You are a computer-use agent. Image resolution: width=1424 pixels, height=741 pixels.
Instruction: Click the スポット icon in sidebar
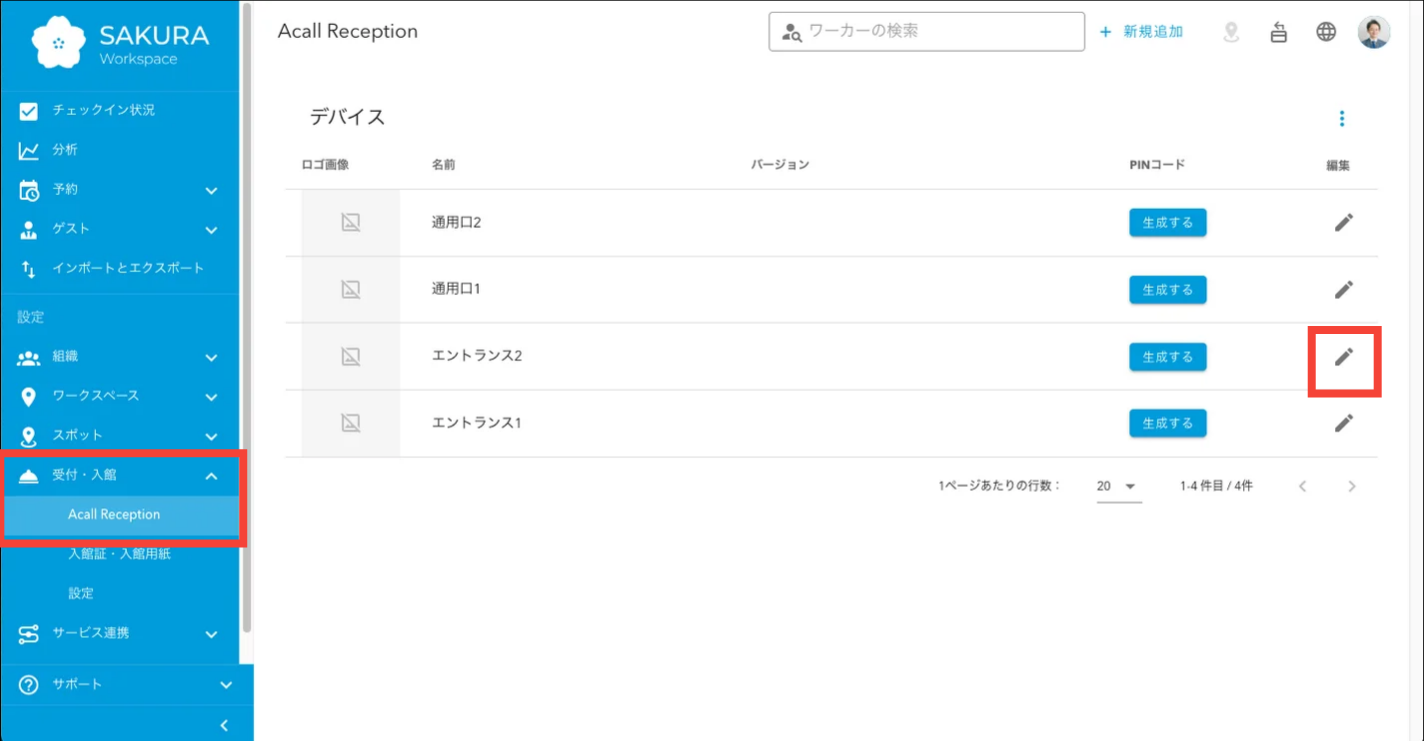29,436
